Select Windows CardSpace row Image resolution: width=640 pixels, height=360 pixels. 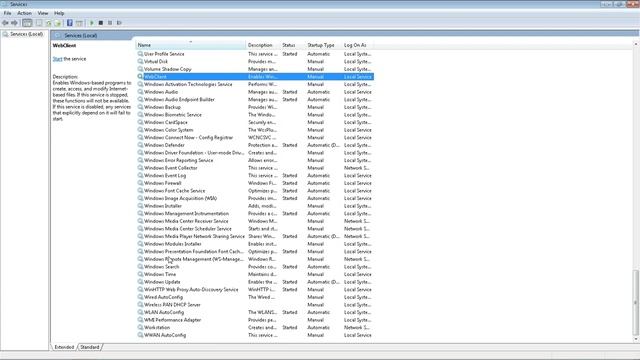(x=255, y=122)
